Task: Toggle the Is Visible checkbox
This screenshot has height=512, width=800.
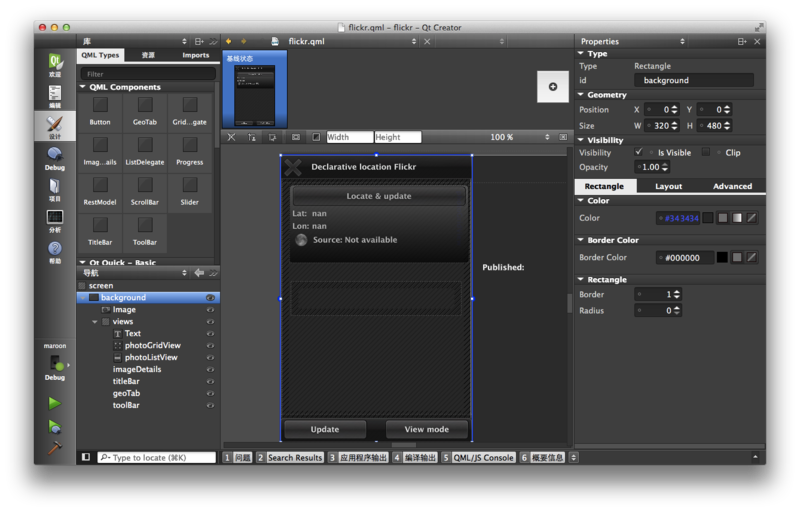Action: [638, 152]
